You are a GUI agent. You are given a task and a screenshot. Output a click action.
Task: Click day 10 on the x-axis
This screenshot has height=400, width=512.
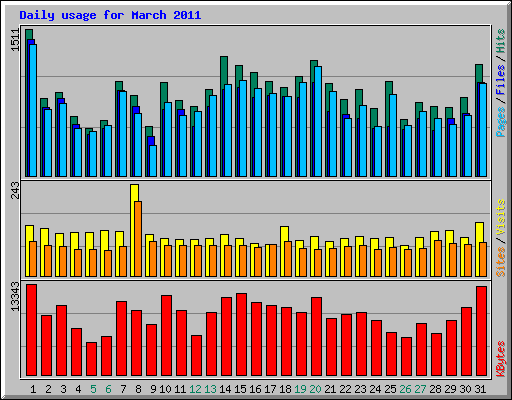[x=165, y=389]
